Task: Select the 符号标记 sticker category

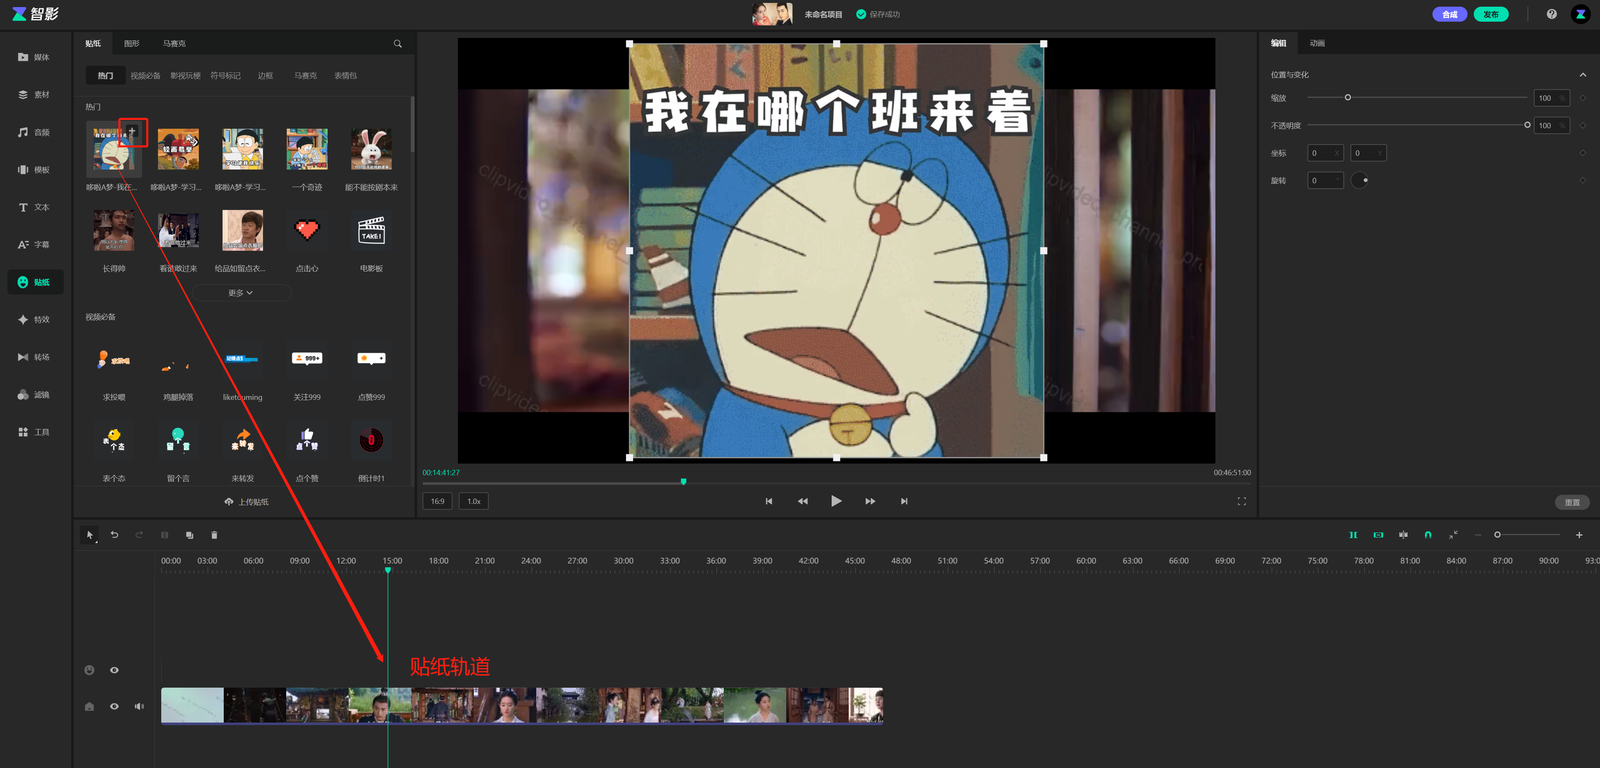Action: click(x=225, y=76)
